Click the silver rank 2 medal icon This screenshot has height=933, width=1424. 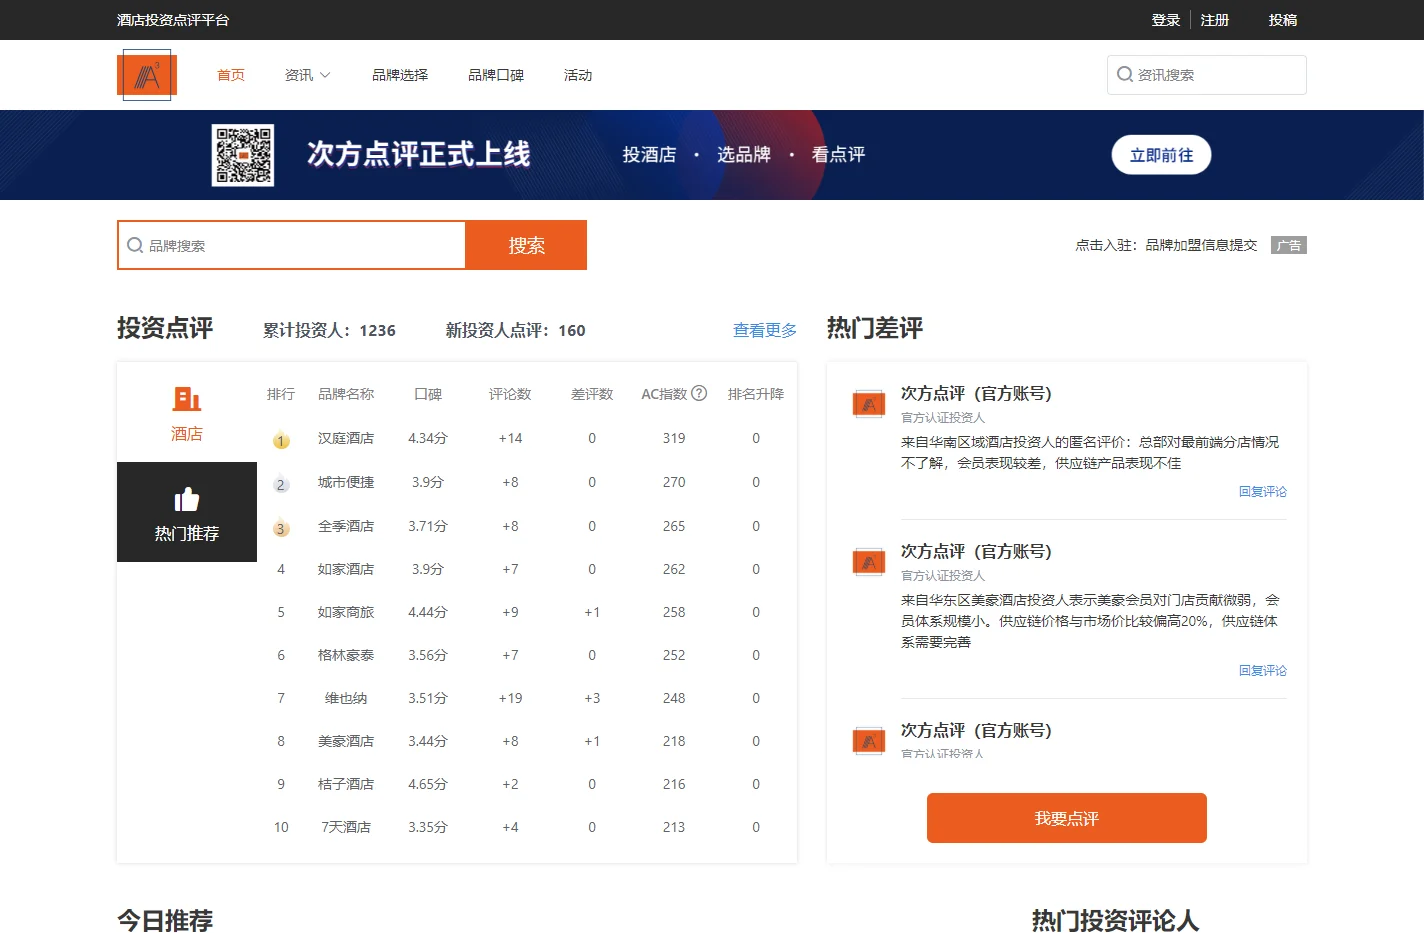pyautogui.click(x=281, y=484)
